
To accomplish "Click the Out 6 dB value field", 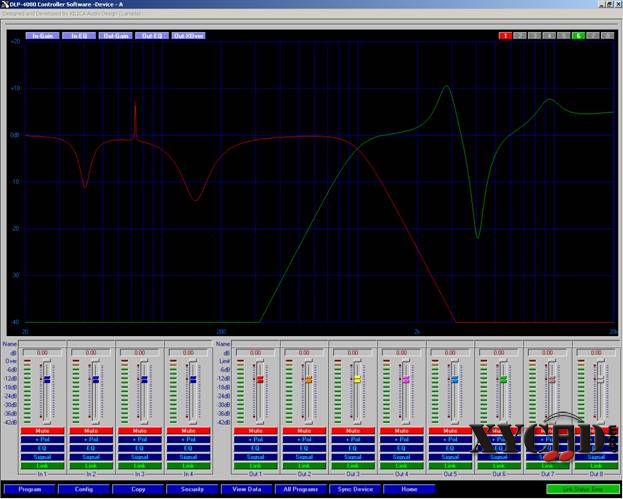I will pos(499,353).
